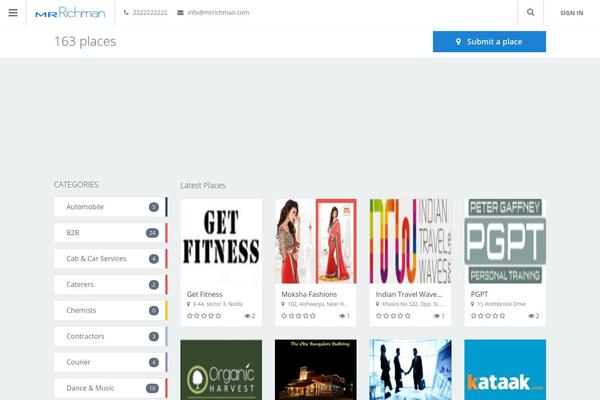Click the star rating on Get Fitness
This screenshot has width=600, height=400.
coord(204,316)
